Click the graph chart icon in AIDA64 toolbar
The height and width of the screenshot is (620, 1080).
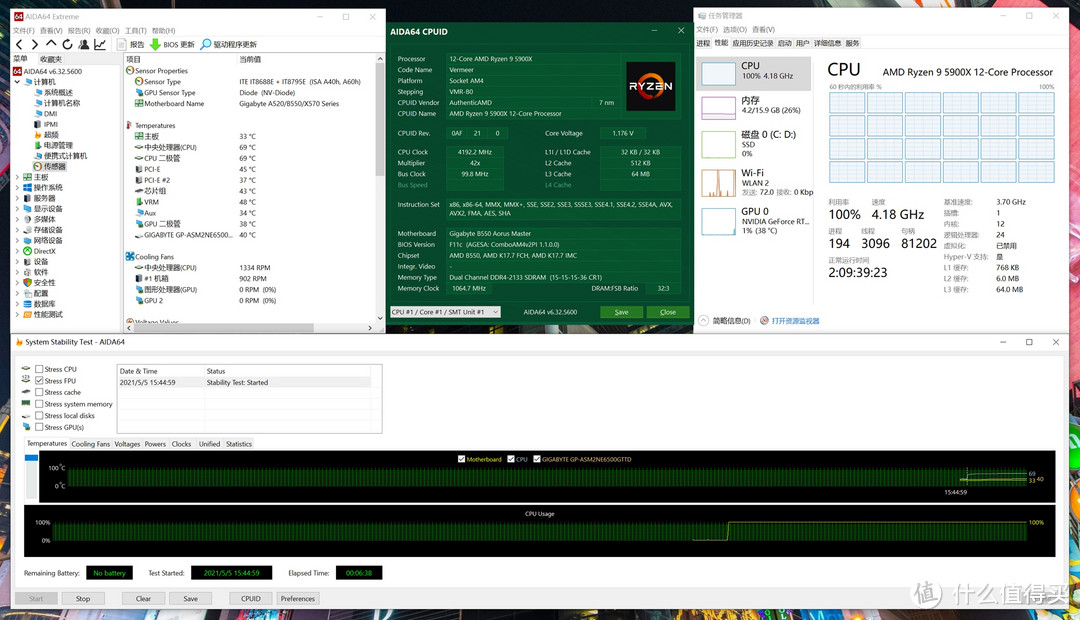[100, 44]
